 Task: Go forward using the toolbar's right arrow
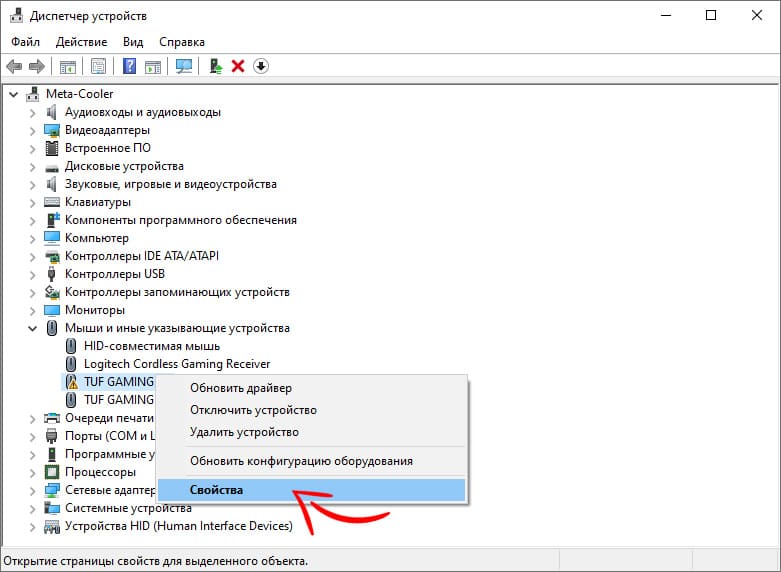click(x=37, y=66)
